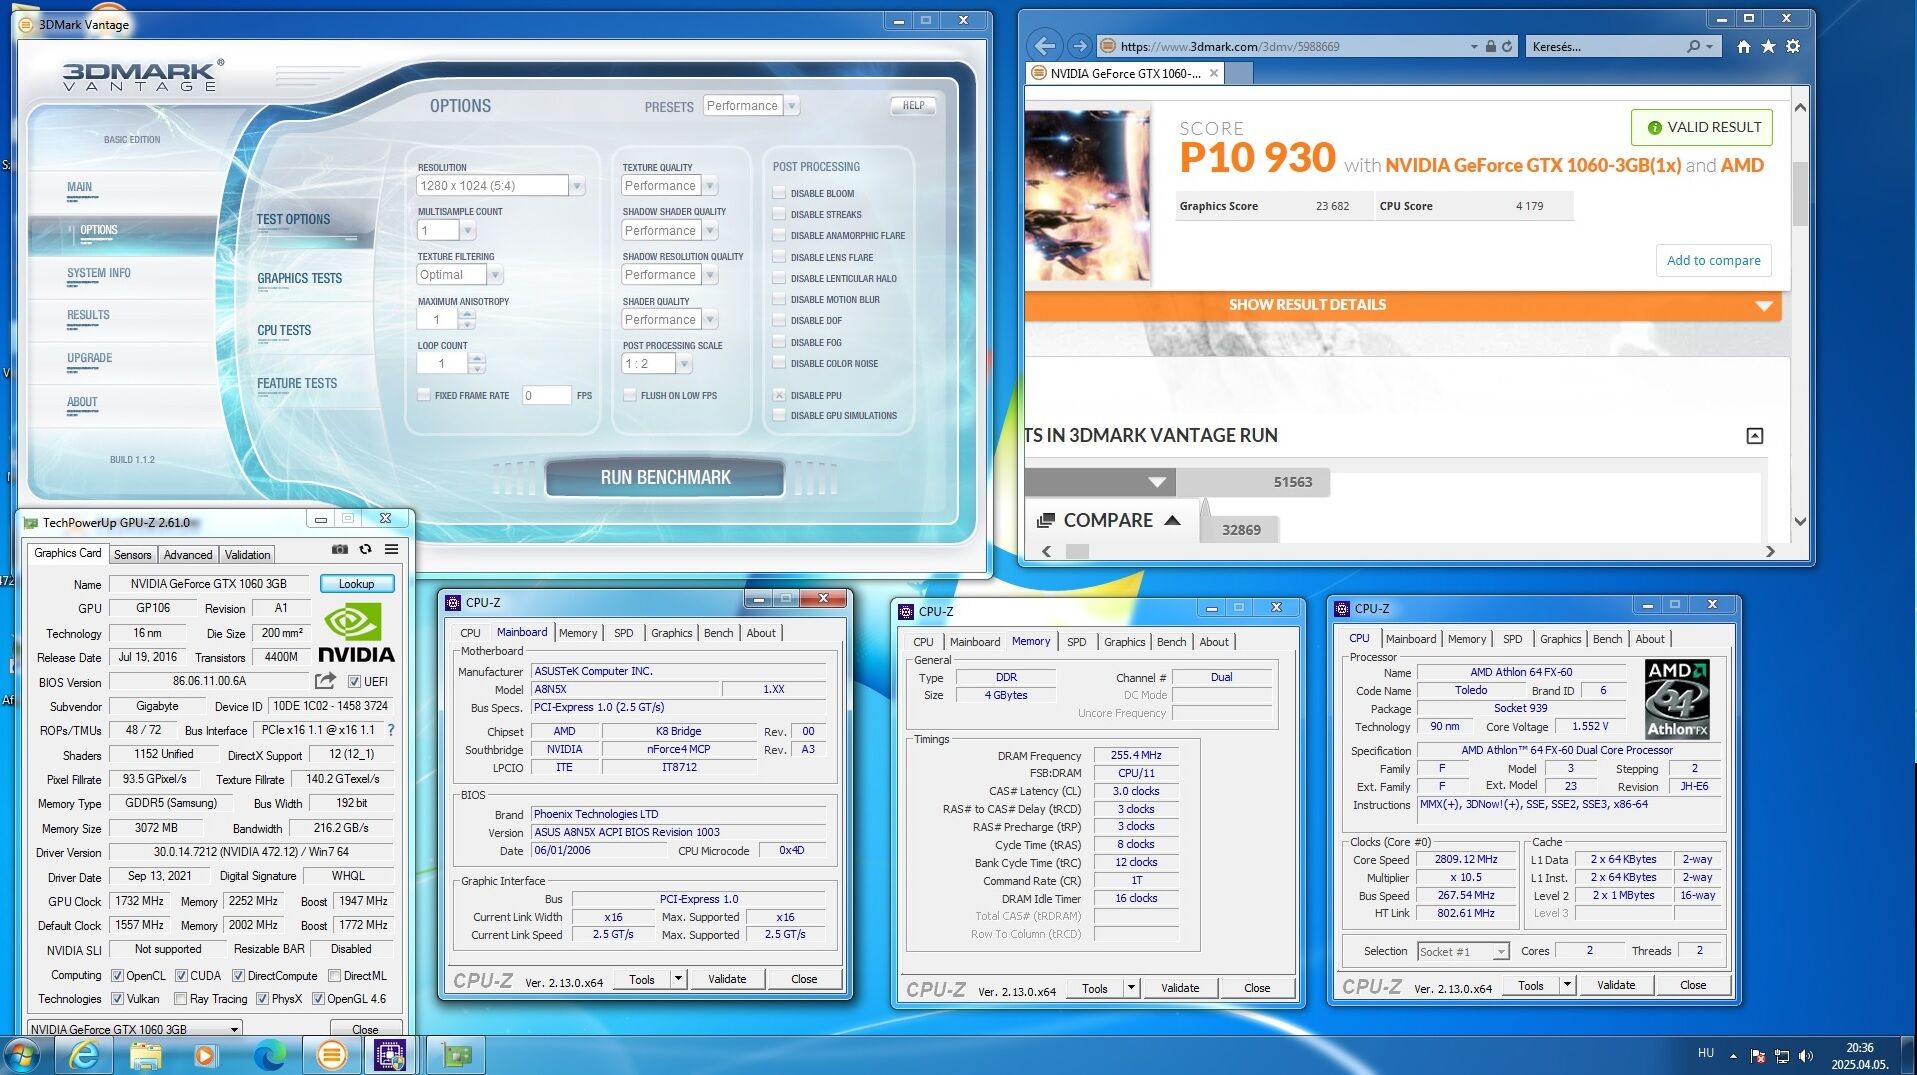This screenshot has width=1917, height=1075.
Task: Open Microsoft Edge from the taskbar
Action: click(x=269, y=1055)
